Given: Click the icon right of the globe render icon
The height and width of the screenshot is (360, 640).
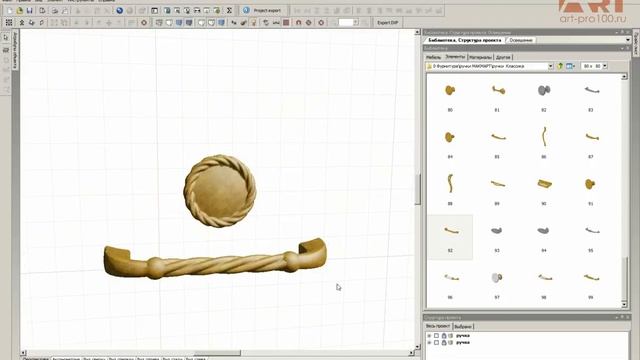Looking at the screenshot, I should coord(130,11).
